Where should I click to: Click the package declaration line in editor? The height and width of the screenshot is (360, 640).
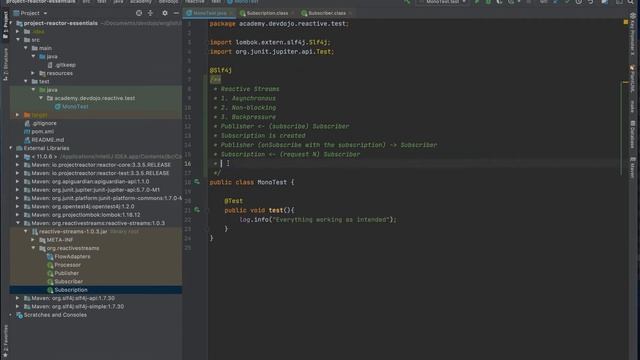[x=280, y=24]
